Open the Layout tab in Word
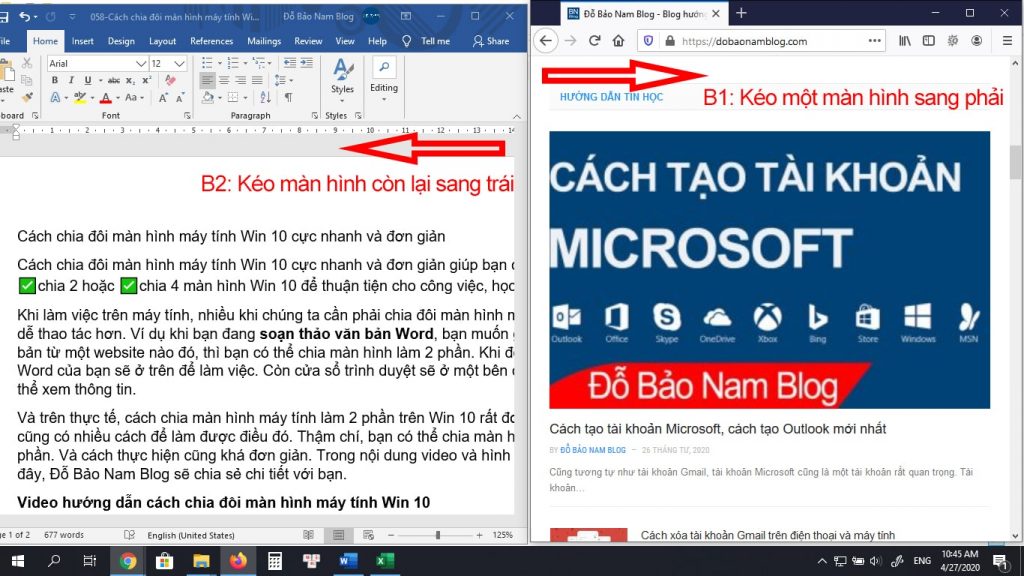This screenshot has height=576, width=1024. point(162,40)
